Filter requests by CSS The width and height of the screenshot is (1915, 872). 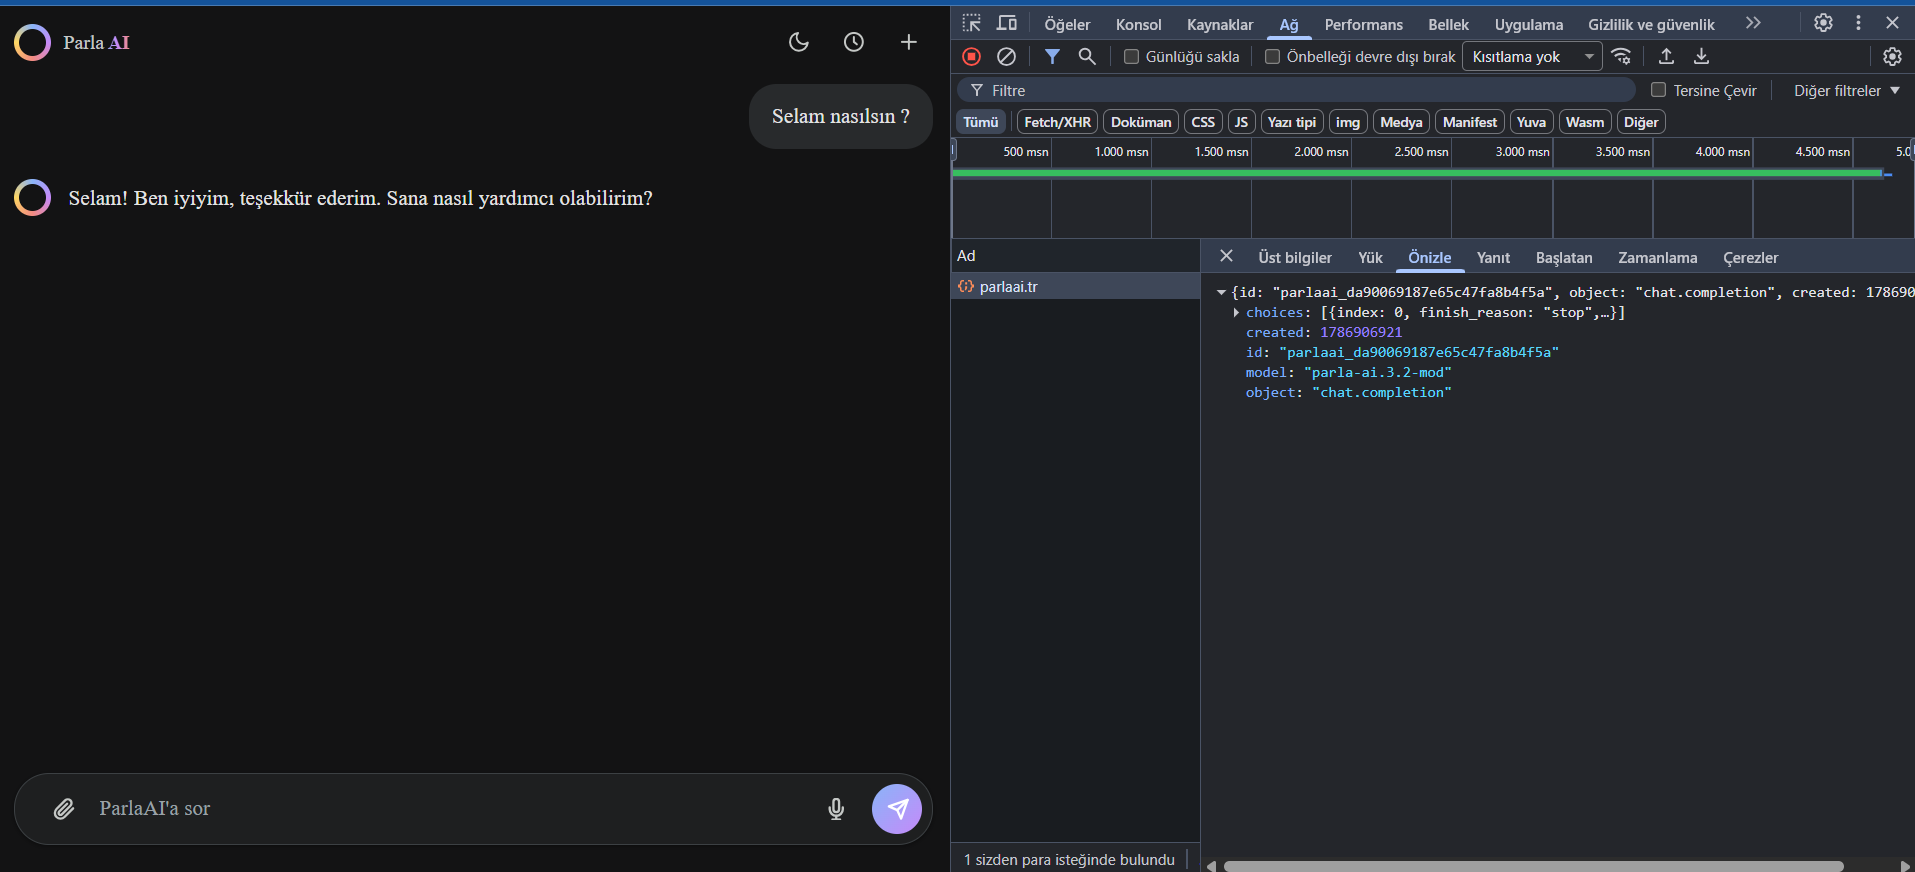point(1203,122)
